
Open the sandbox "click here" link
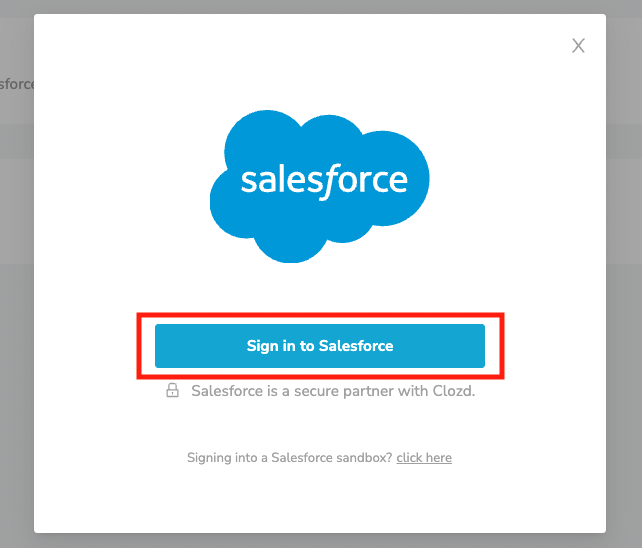point(424,458)
